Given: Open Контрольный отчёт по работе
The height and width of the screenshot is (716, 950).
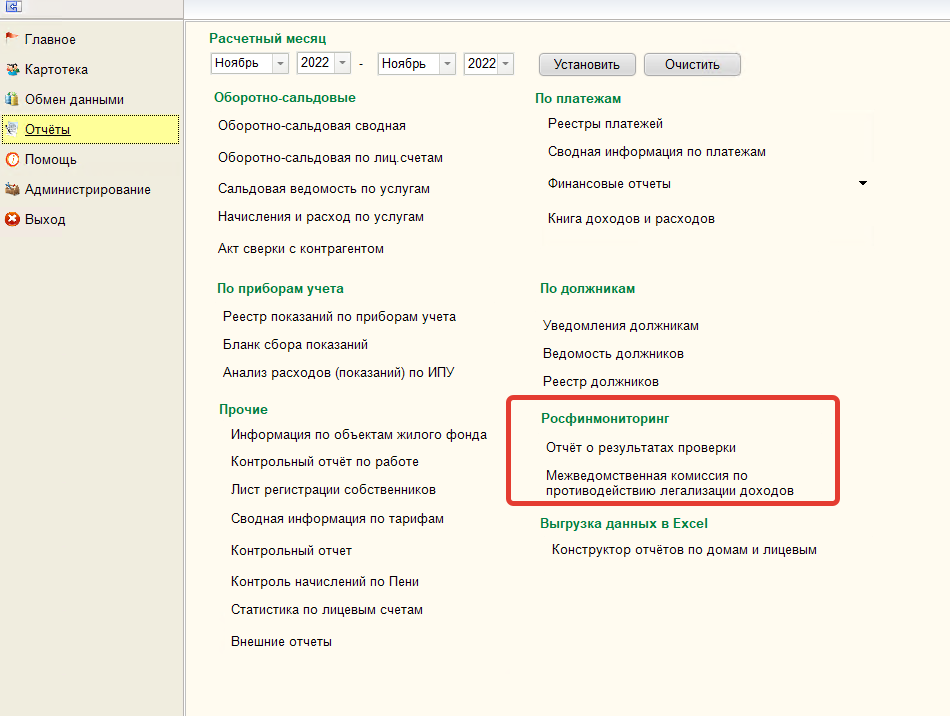Looking at the screenshot, I should (x=325, y=462).
